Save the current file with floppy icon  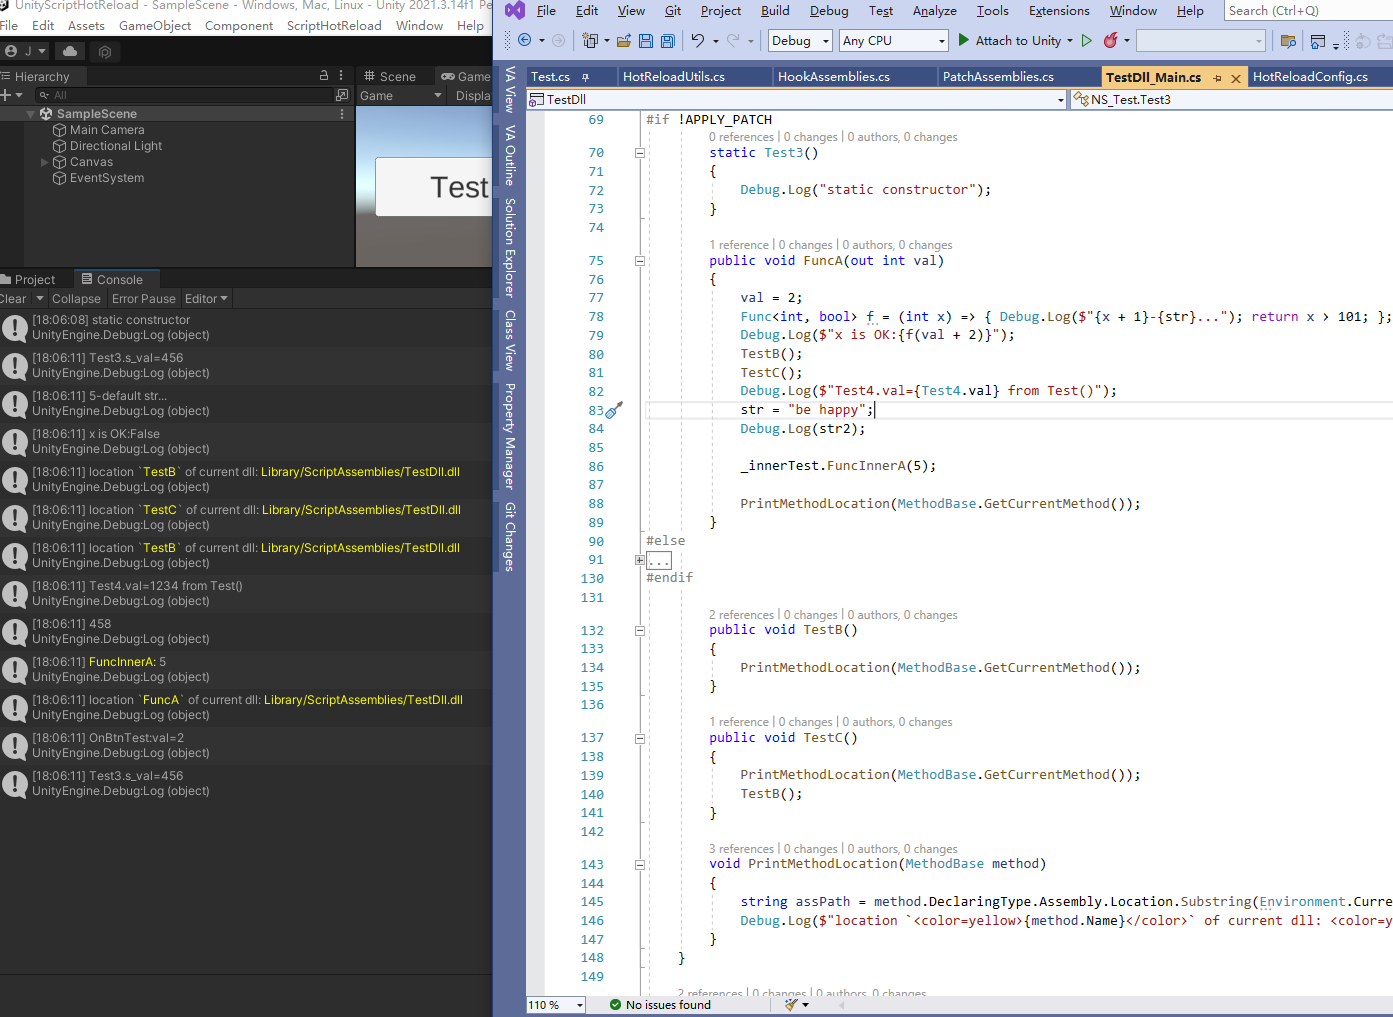point(646,41)
